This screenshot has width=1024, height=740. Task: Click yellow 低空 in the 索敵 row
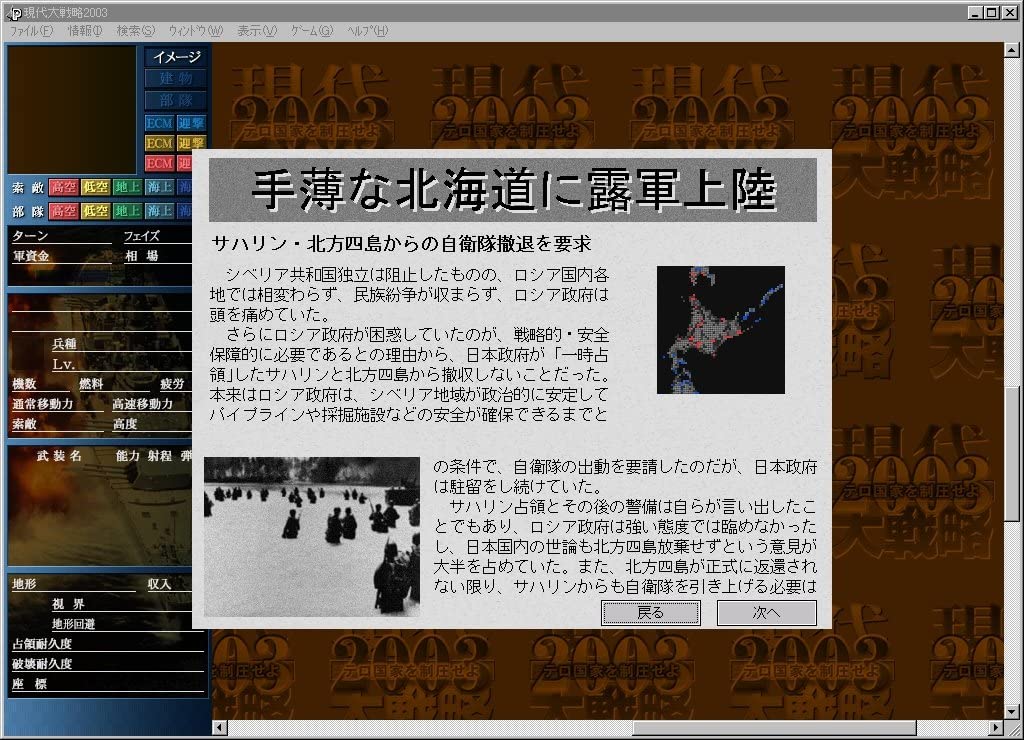[95, 187]
